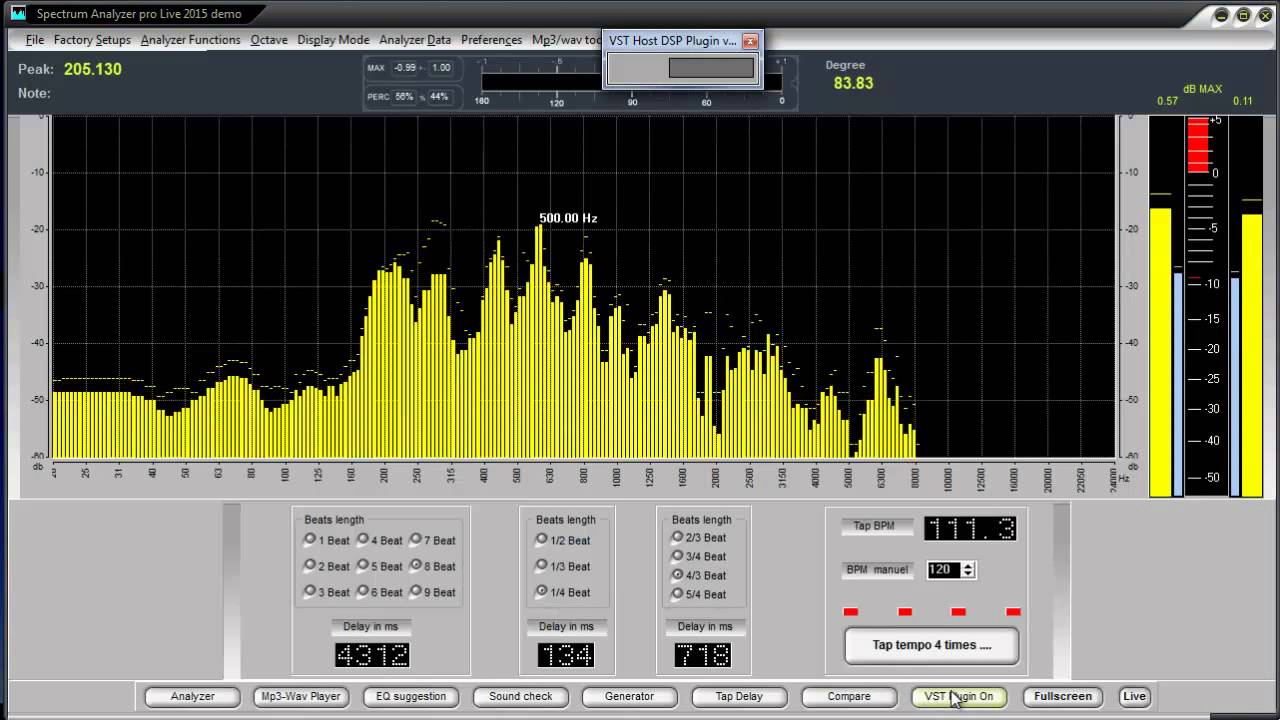Viewport: 1280px width, 720px height.
Task: Click the Peak value 205.130
Action: pyautogui.click(x=93, y=69)
